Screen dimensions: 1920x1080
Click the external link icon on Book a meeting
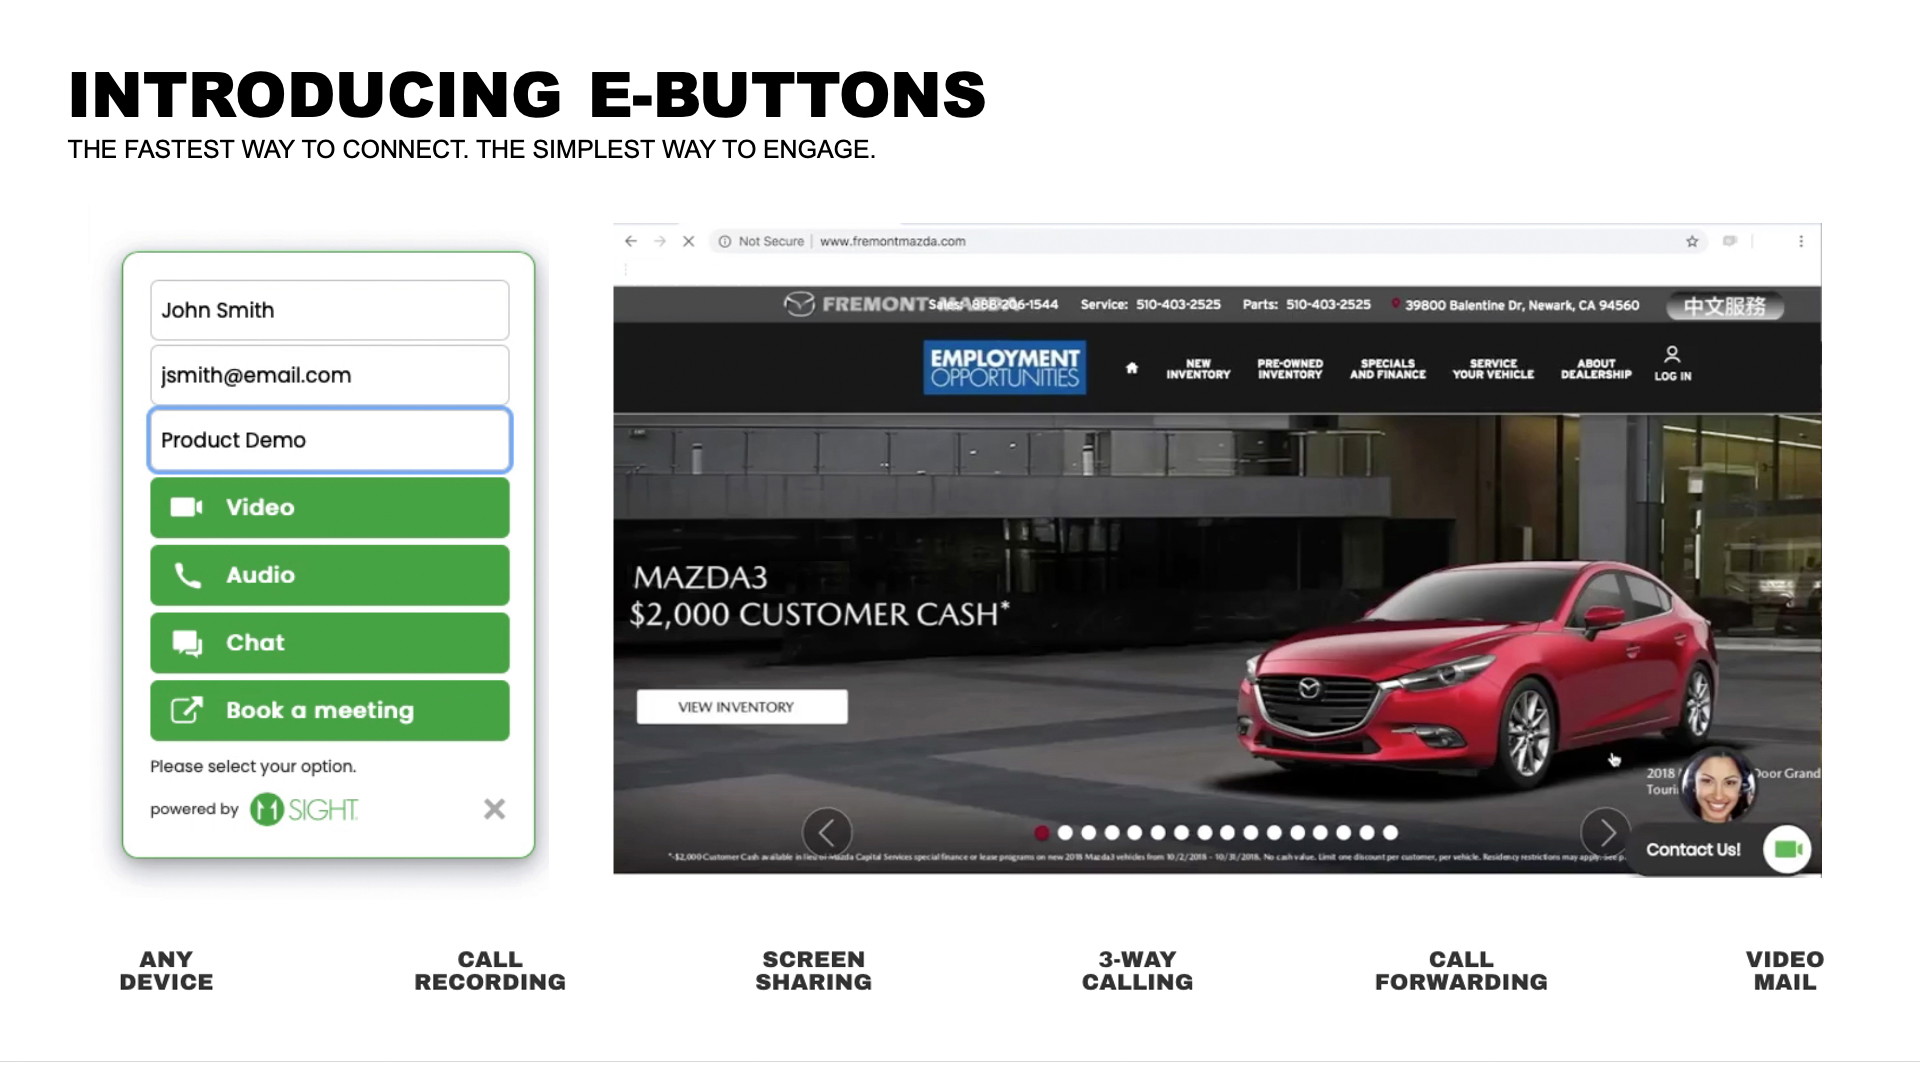click(x=187, y=710)
